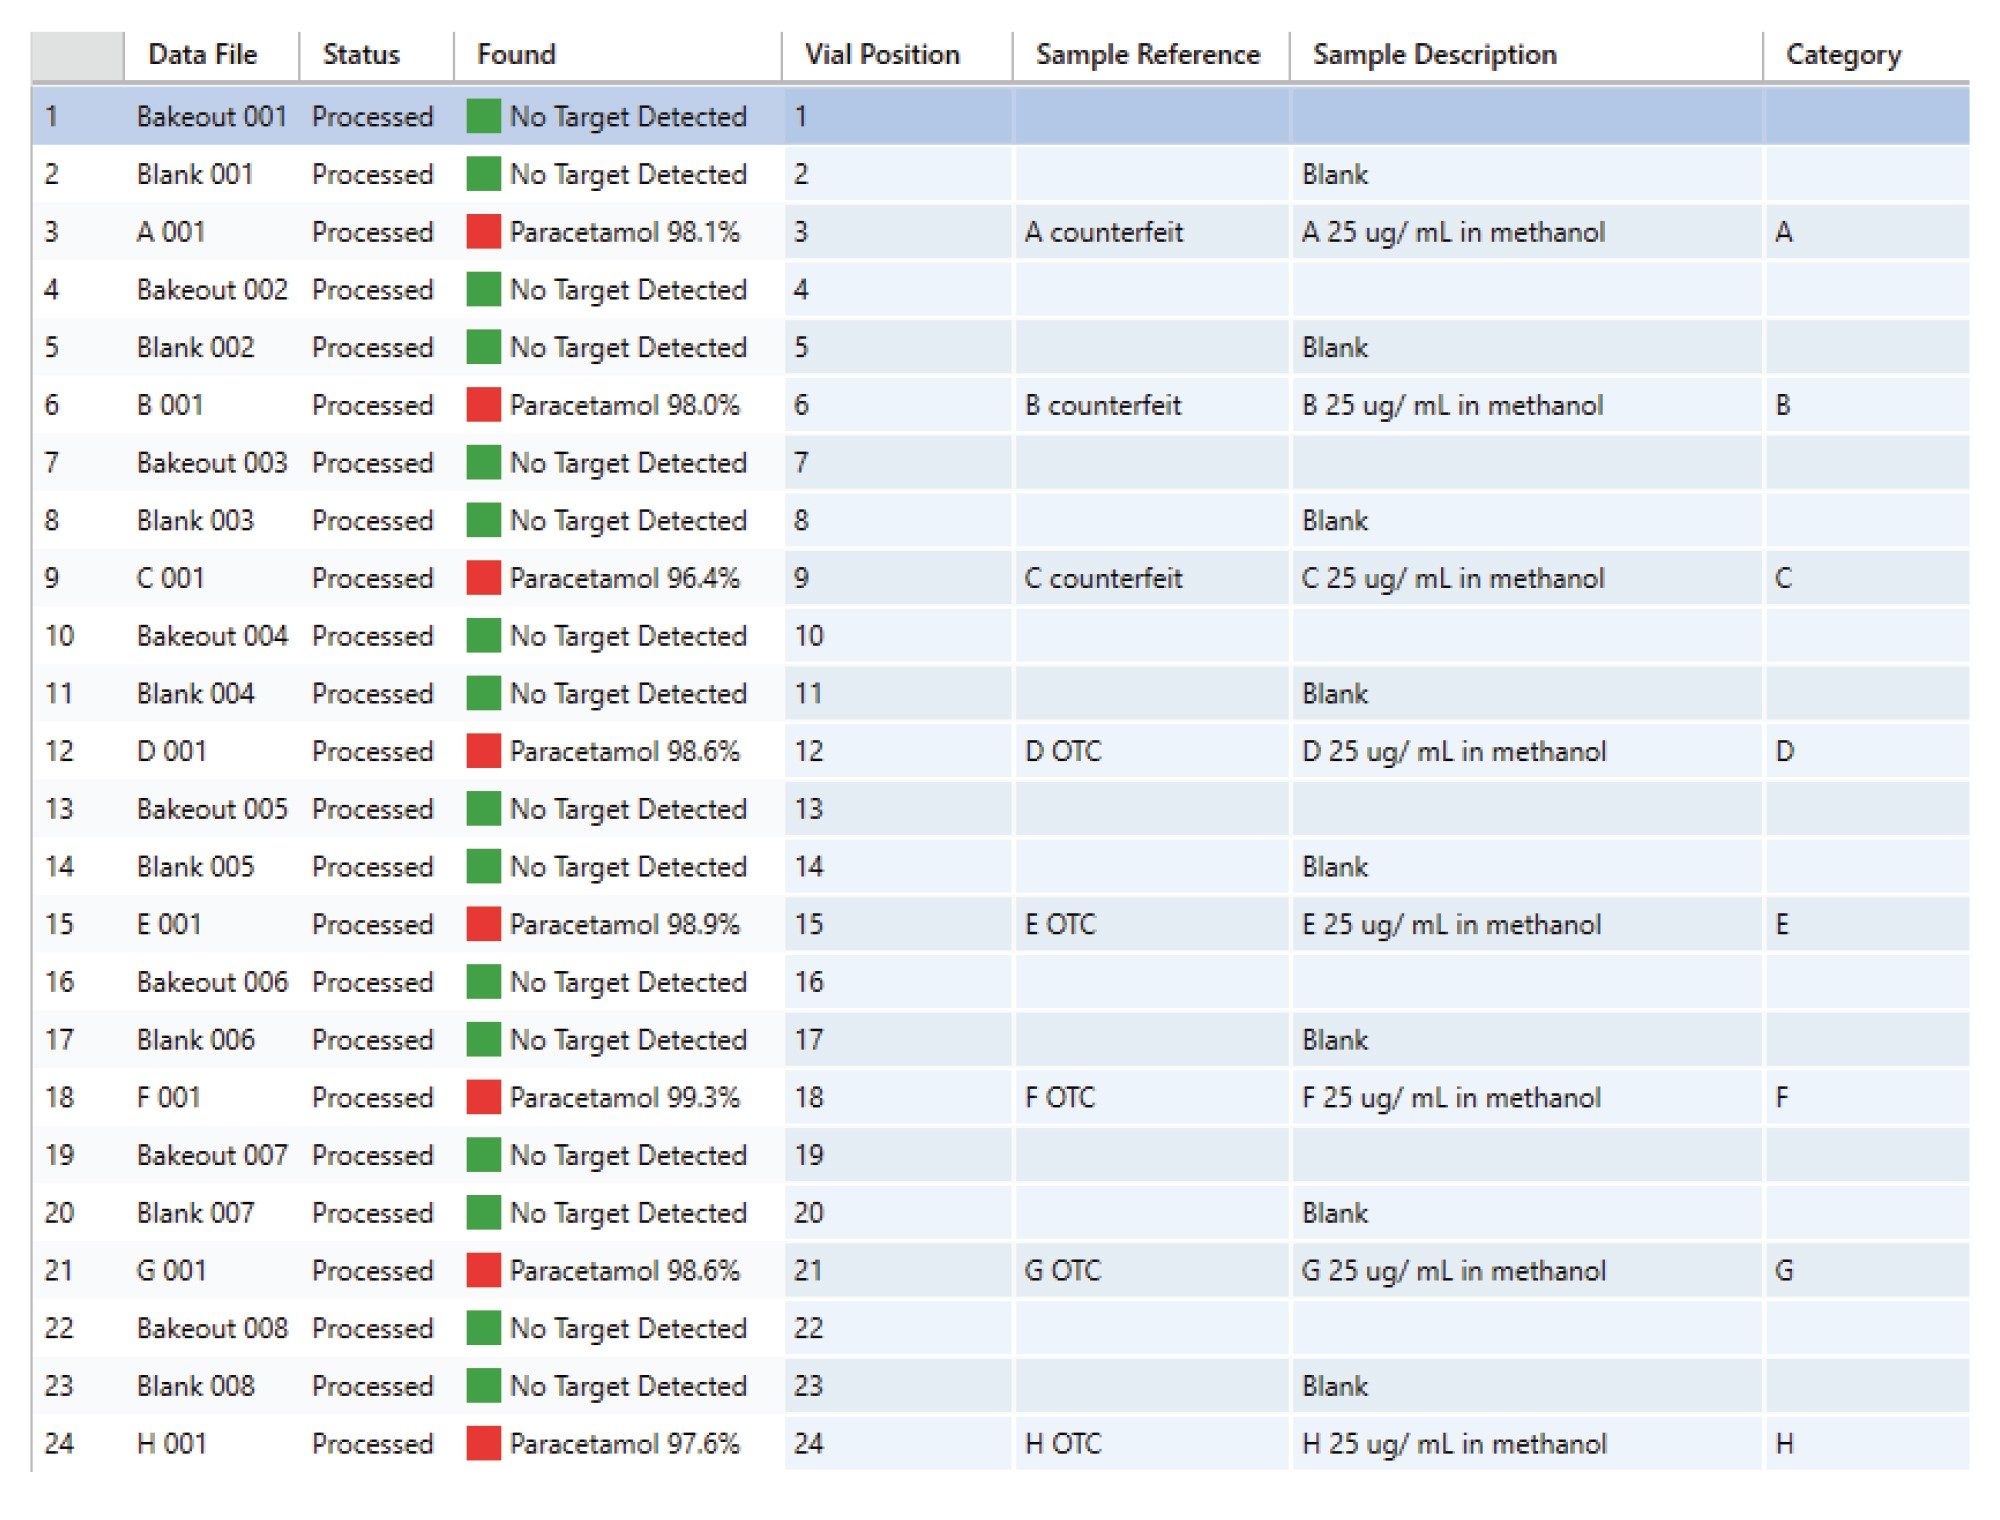
Task: Click 'H 25 ug/ mL in methanol' description
Action: 1454,1443
